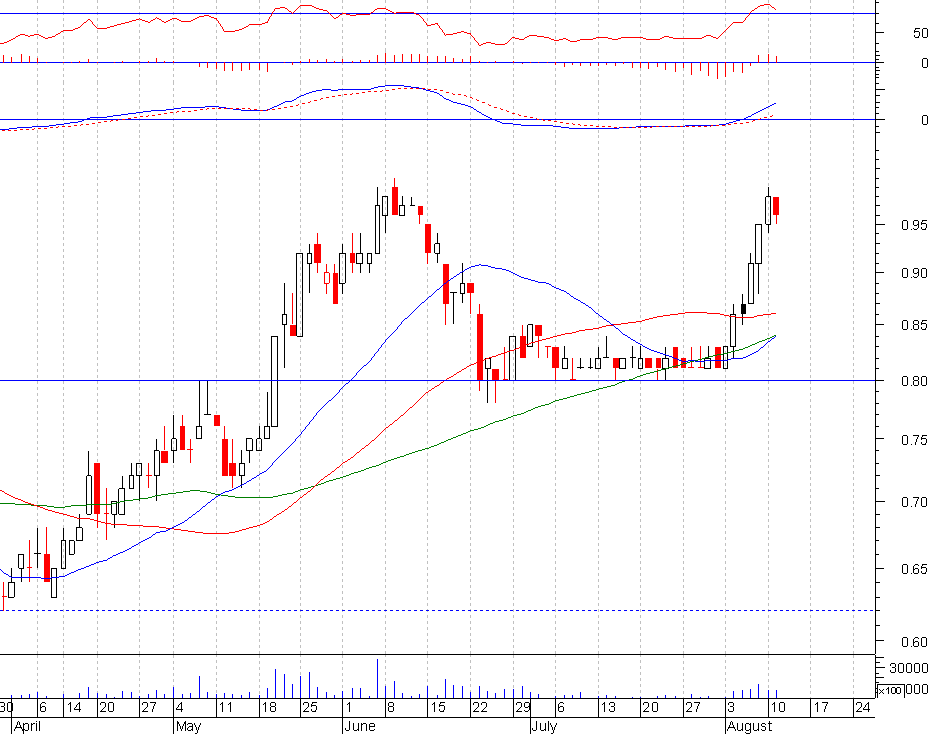Screen dimensions: 932x734
Task: Select the 1 date label in June
Action: 349,707
